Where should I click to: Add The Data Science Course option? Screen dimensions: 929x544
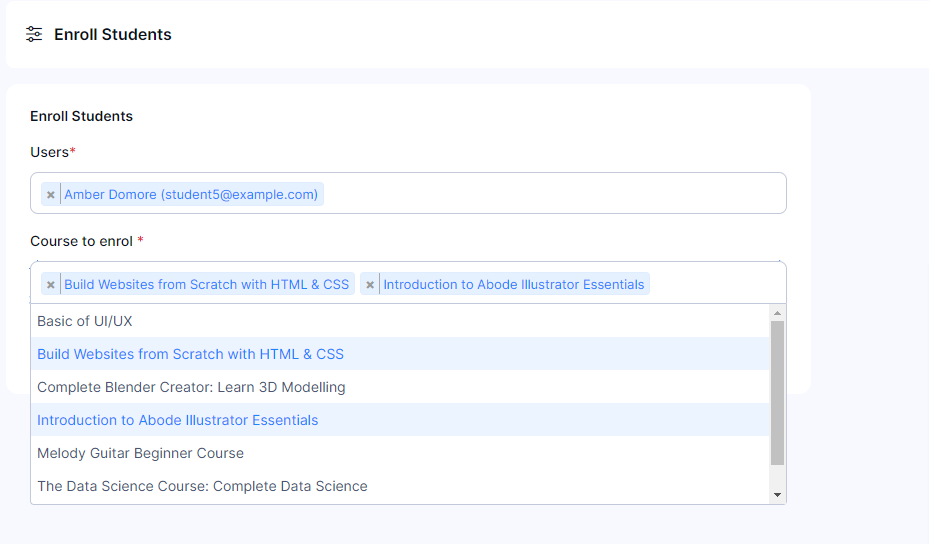202,486
